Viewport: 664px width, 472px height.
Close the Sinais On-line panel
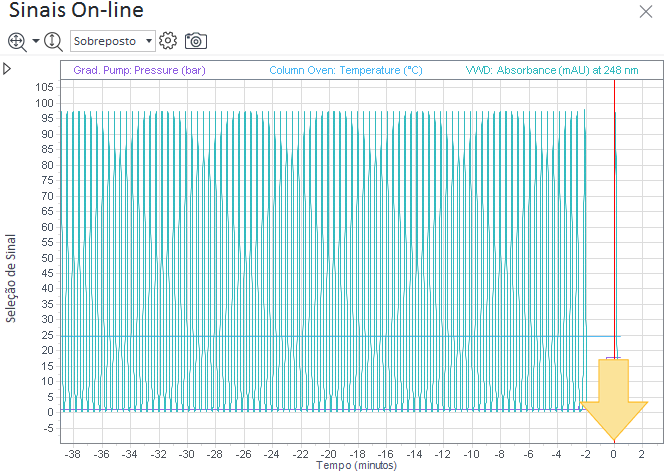click(646, 11)
